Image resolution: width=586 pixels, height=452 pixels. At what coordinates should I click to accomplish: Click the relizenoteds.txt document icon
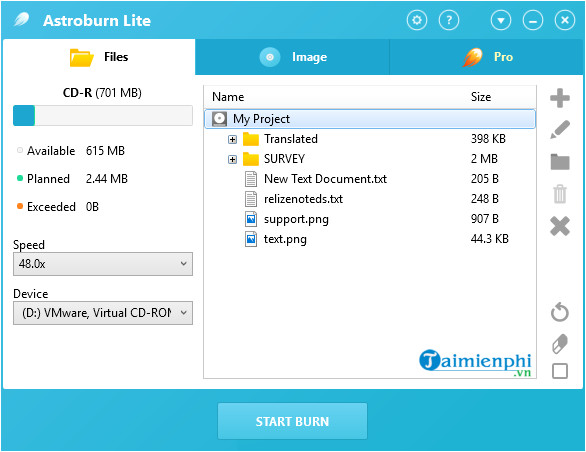click(x=251, y=199)
